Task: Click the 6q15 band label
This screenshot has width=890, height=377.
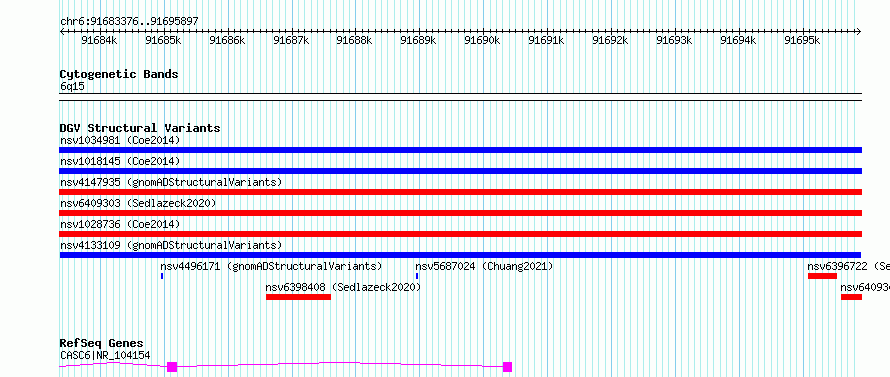Action: tap(72, 87)
